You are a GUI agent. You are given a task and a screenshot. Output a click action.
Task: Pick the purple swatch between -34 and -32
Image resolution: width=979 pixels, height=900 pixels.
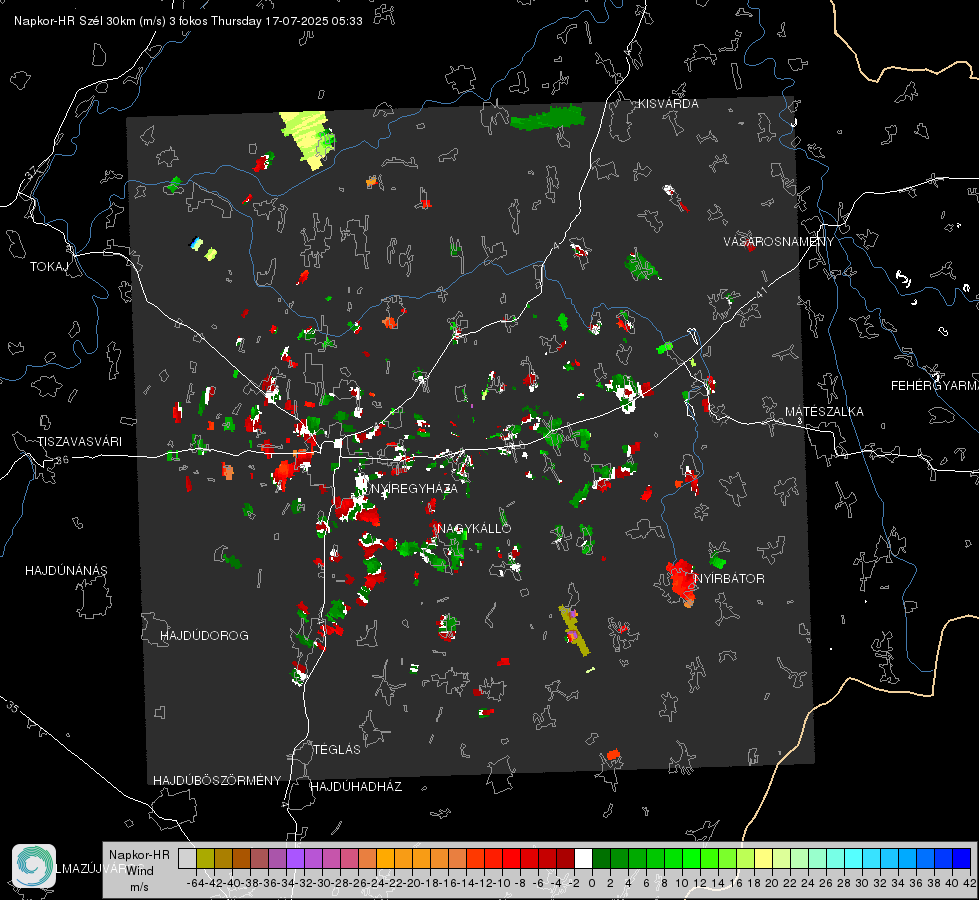pyautogui.click(x=295, y=858)
